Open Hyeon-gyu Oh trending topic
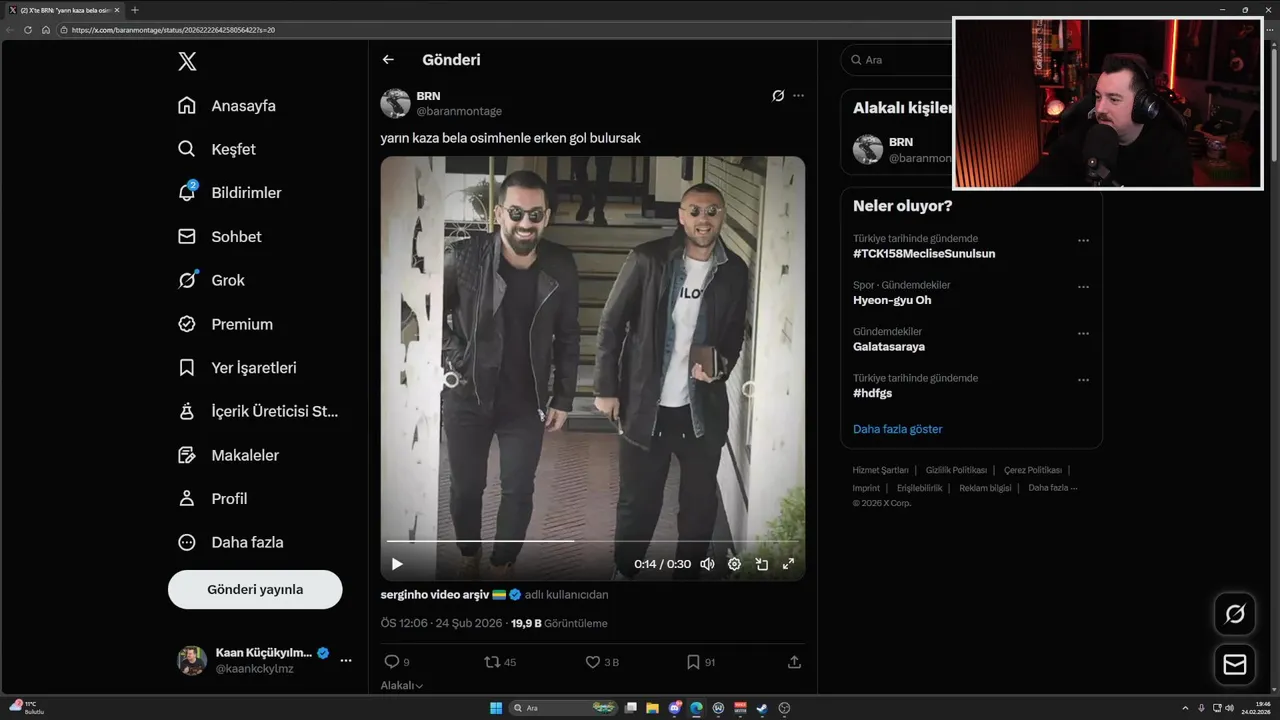The width and height of the screenshot is (1280, 720). click(x=892, y=300)
